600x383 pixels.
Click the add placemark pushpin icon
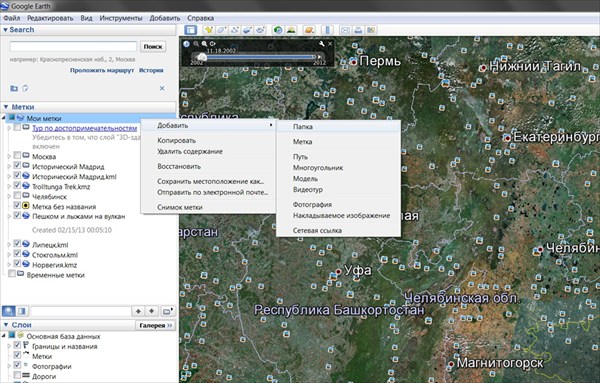point(209,30)
